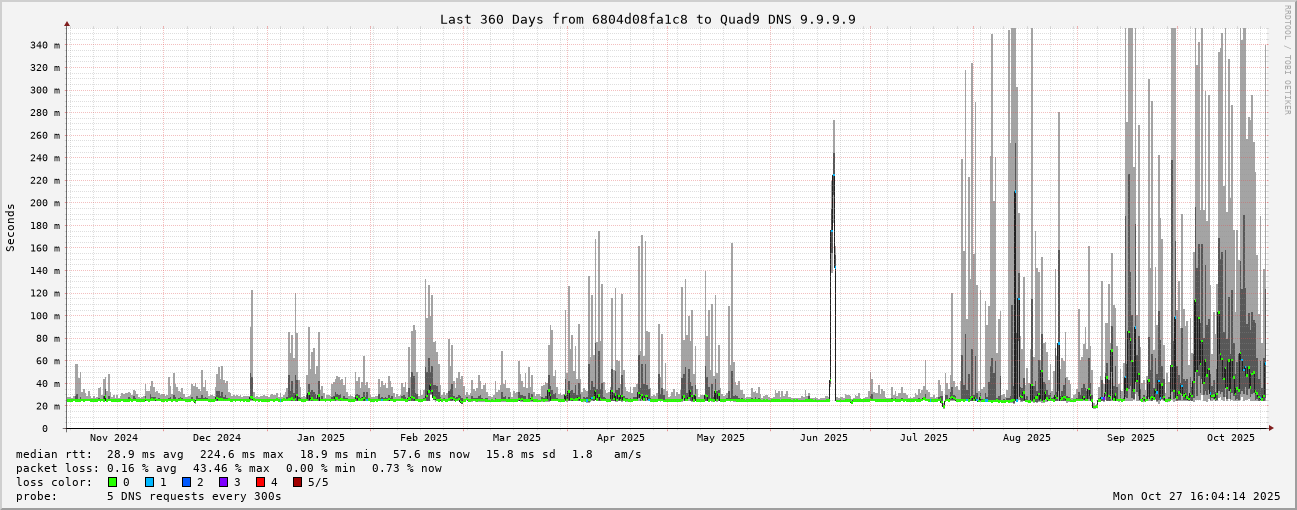
Task: Click the dark red 5/5 loss swatch
Action: tap(297, 482)
